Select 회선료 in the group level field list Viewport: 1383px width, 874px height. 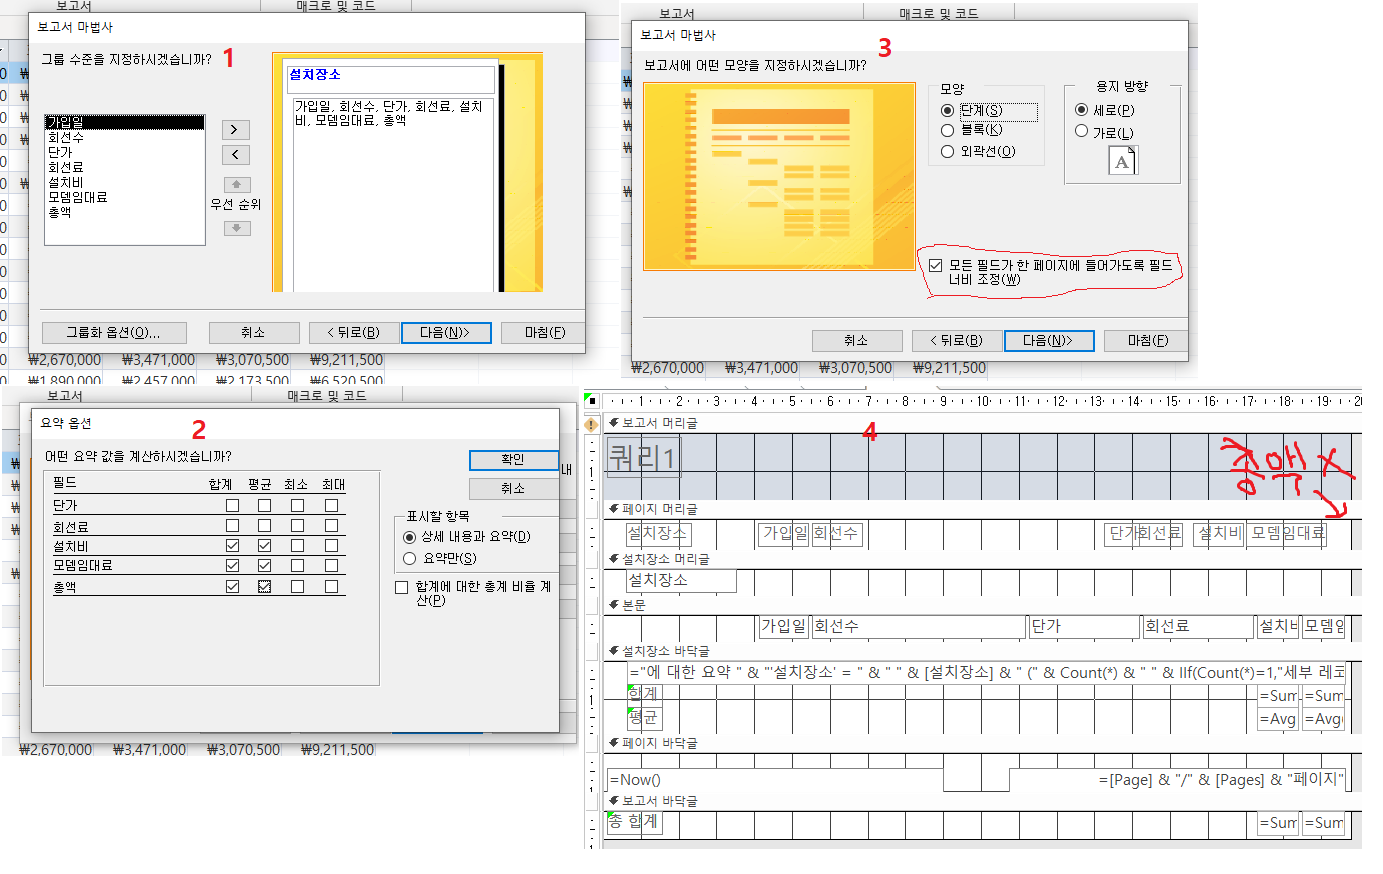click(x=66, y=168)
